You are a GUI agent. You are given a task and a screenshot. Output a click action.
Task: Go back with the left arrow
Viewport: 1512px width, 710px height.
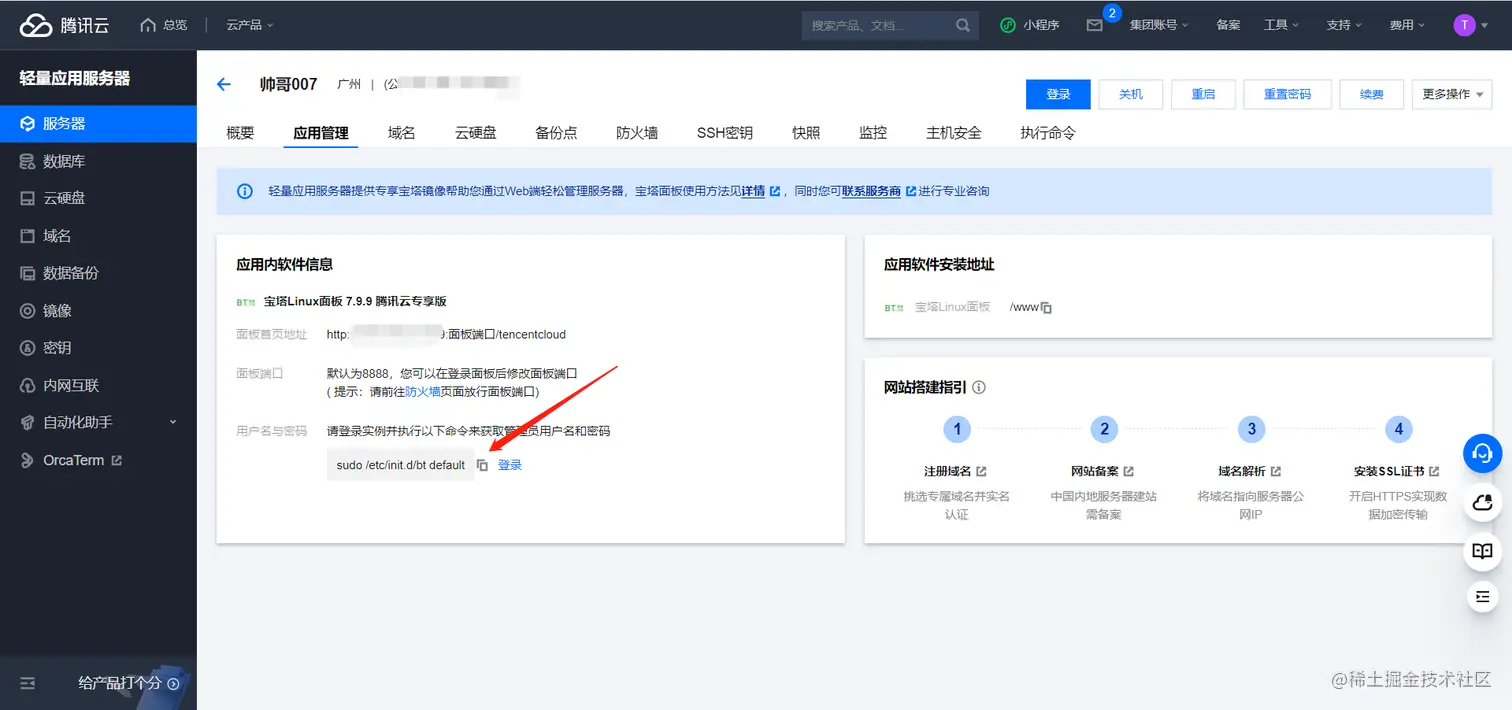(x=224, y=85)
